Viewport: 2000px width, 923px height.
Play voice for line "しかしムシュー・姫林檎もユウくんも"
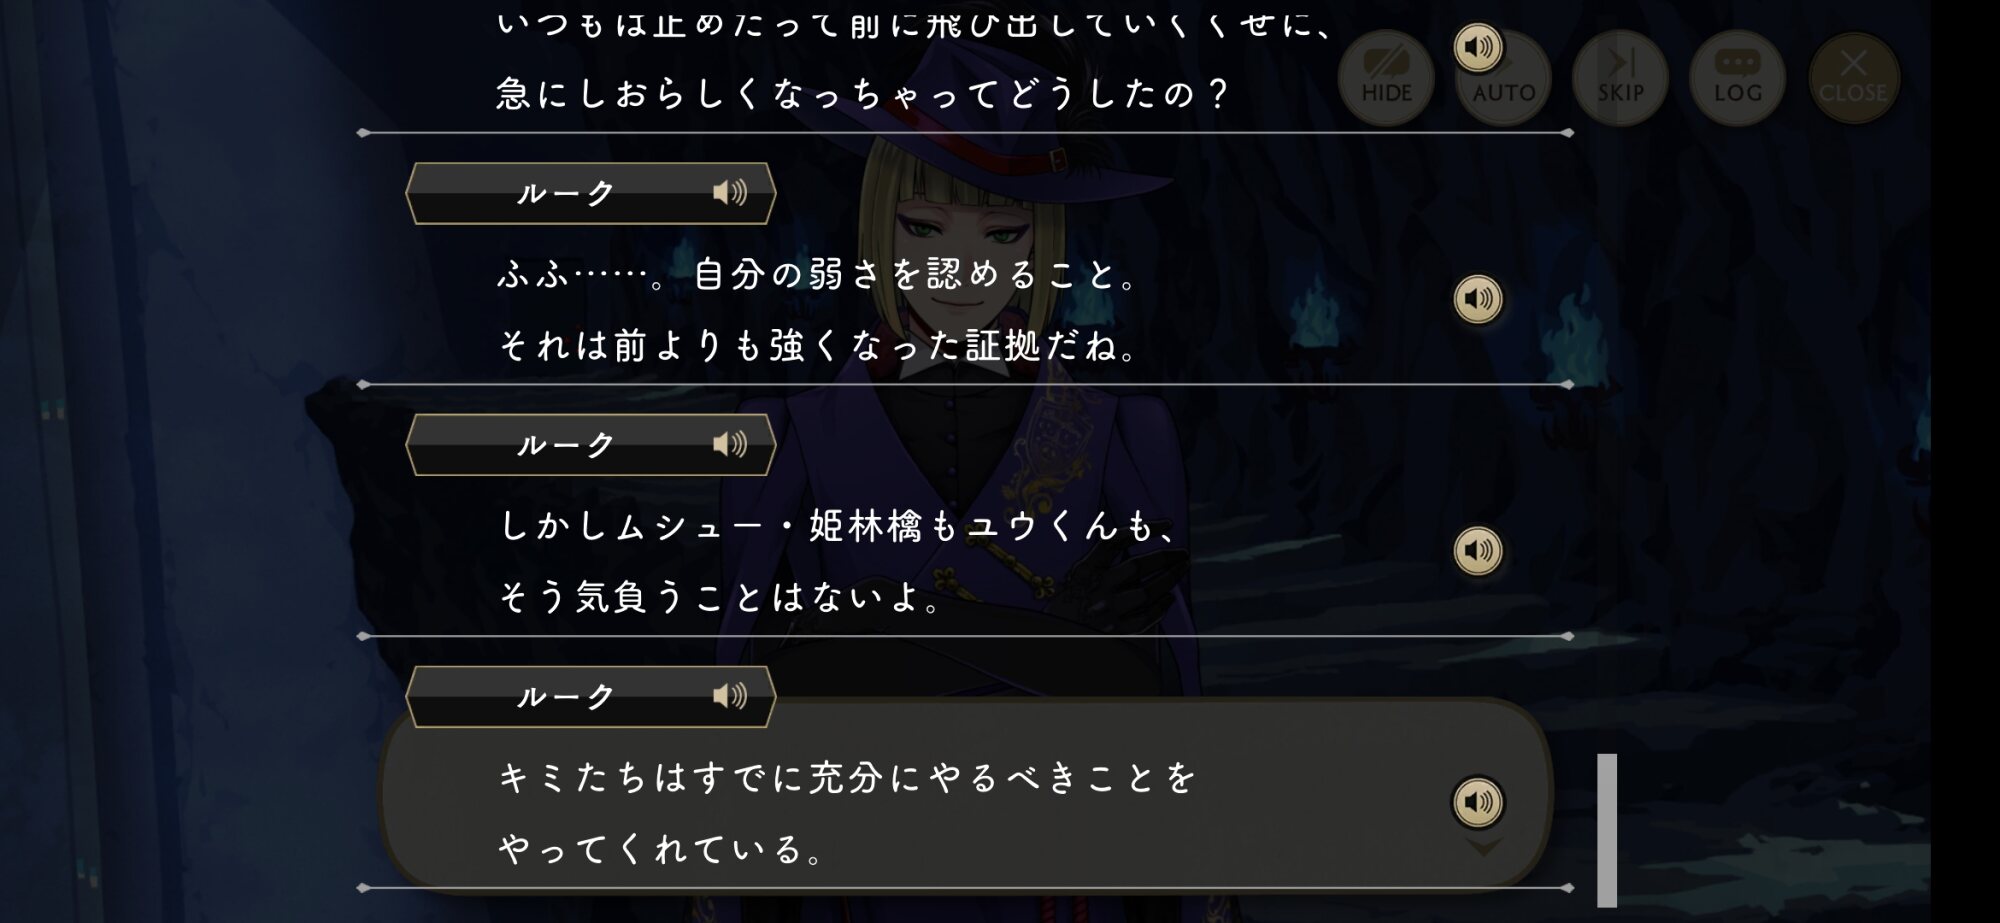(1477, 551)
